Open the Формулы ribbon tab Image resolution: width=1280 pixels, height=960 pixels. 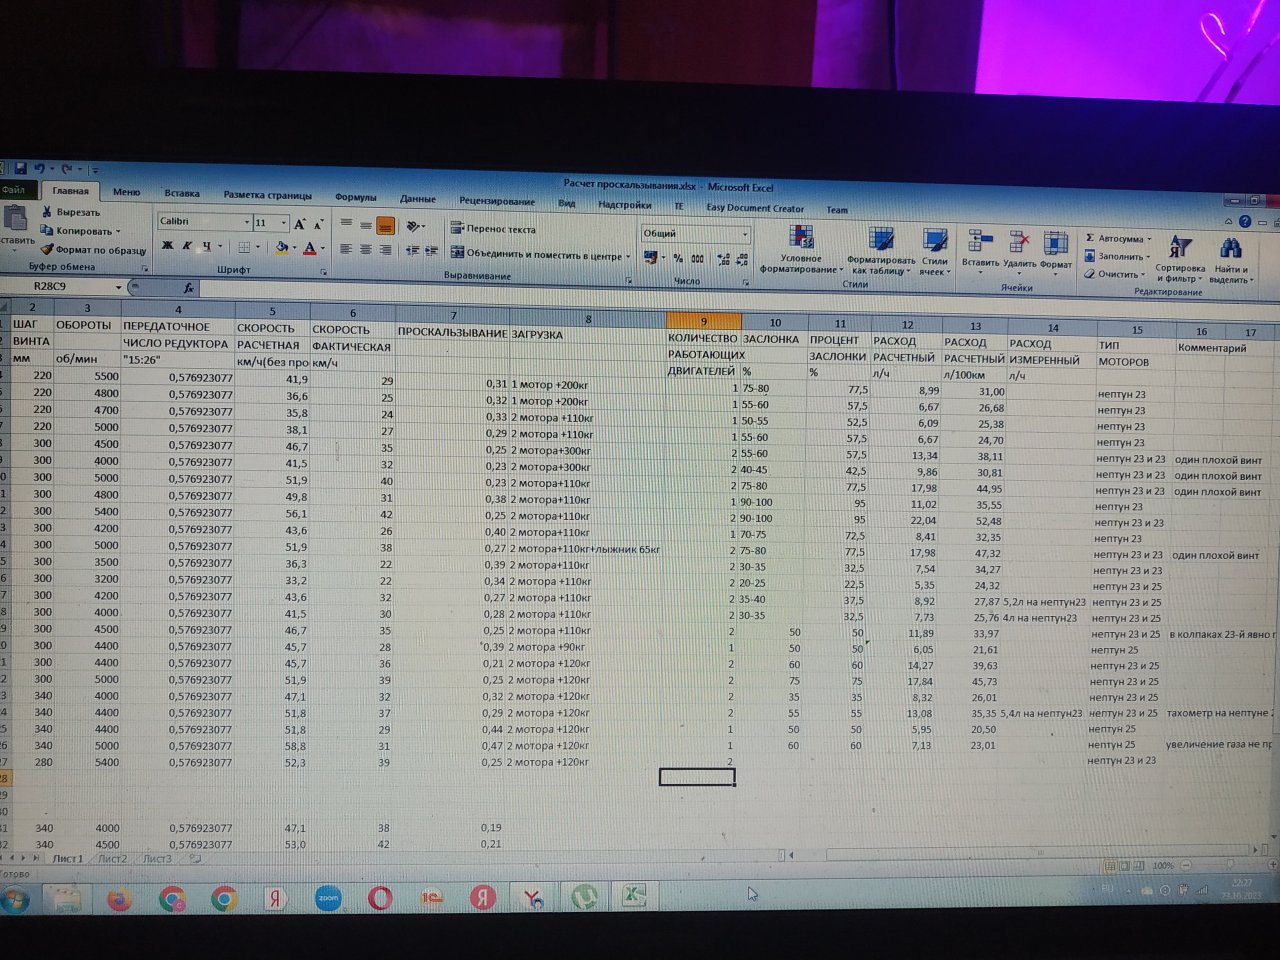coord(355,197)
